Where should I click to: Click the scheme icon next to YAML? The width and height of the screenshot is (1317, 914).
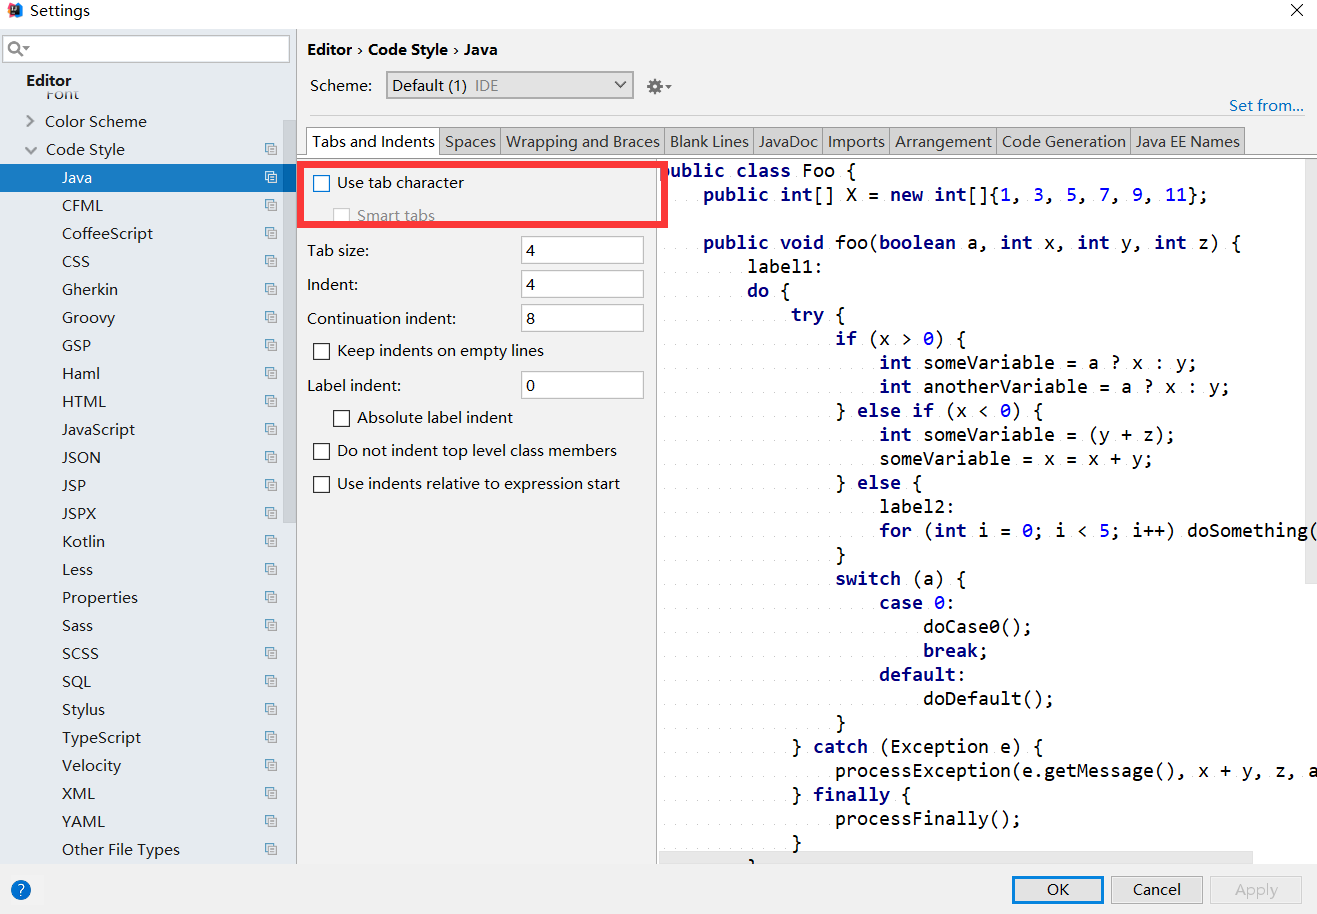point(271,821)
